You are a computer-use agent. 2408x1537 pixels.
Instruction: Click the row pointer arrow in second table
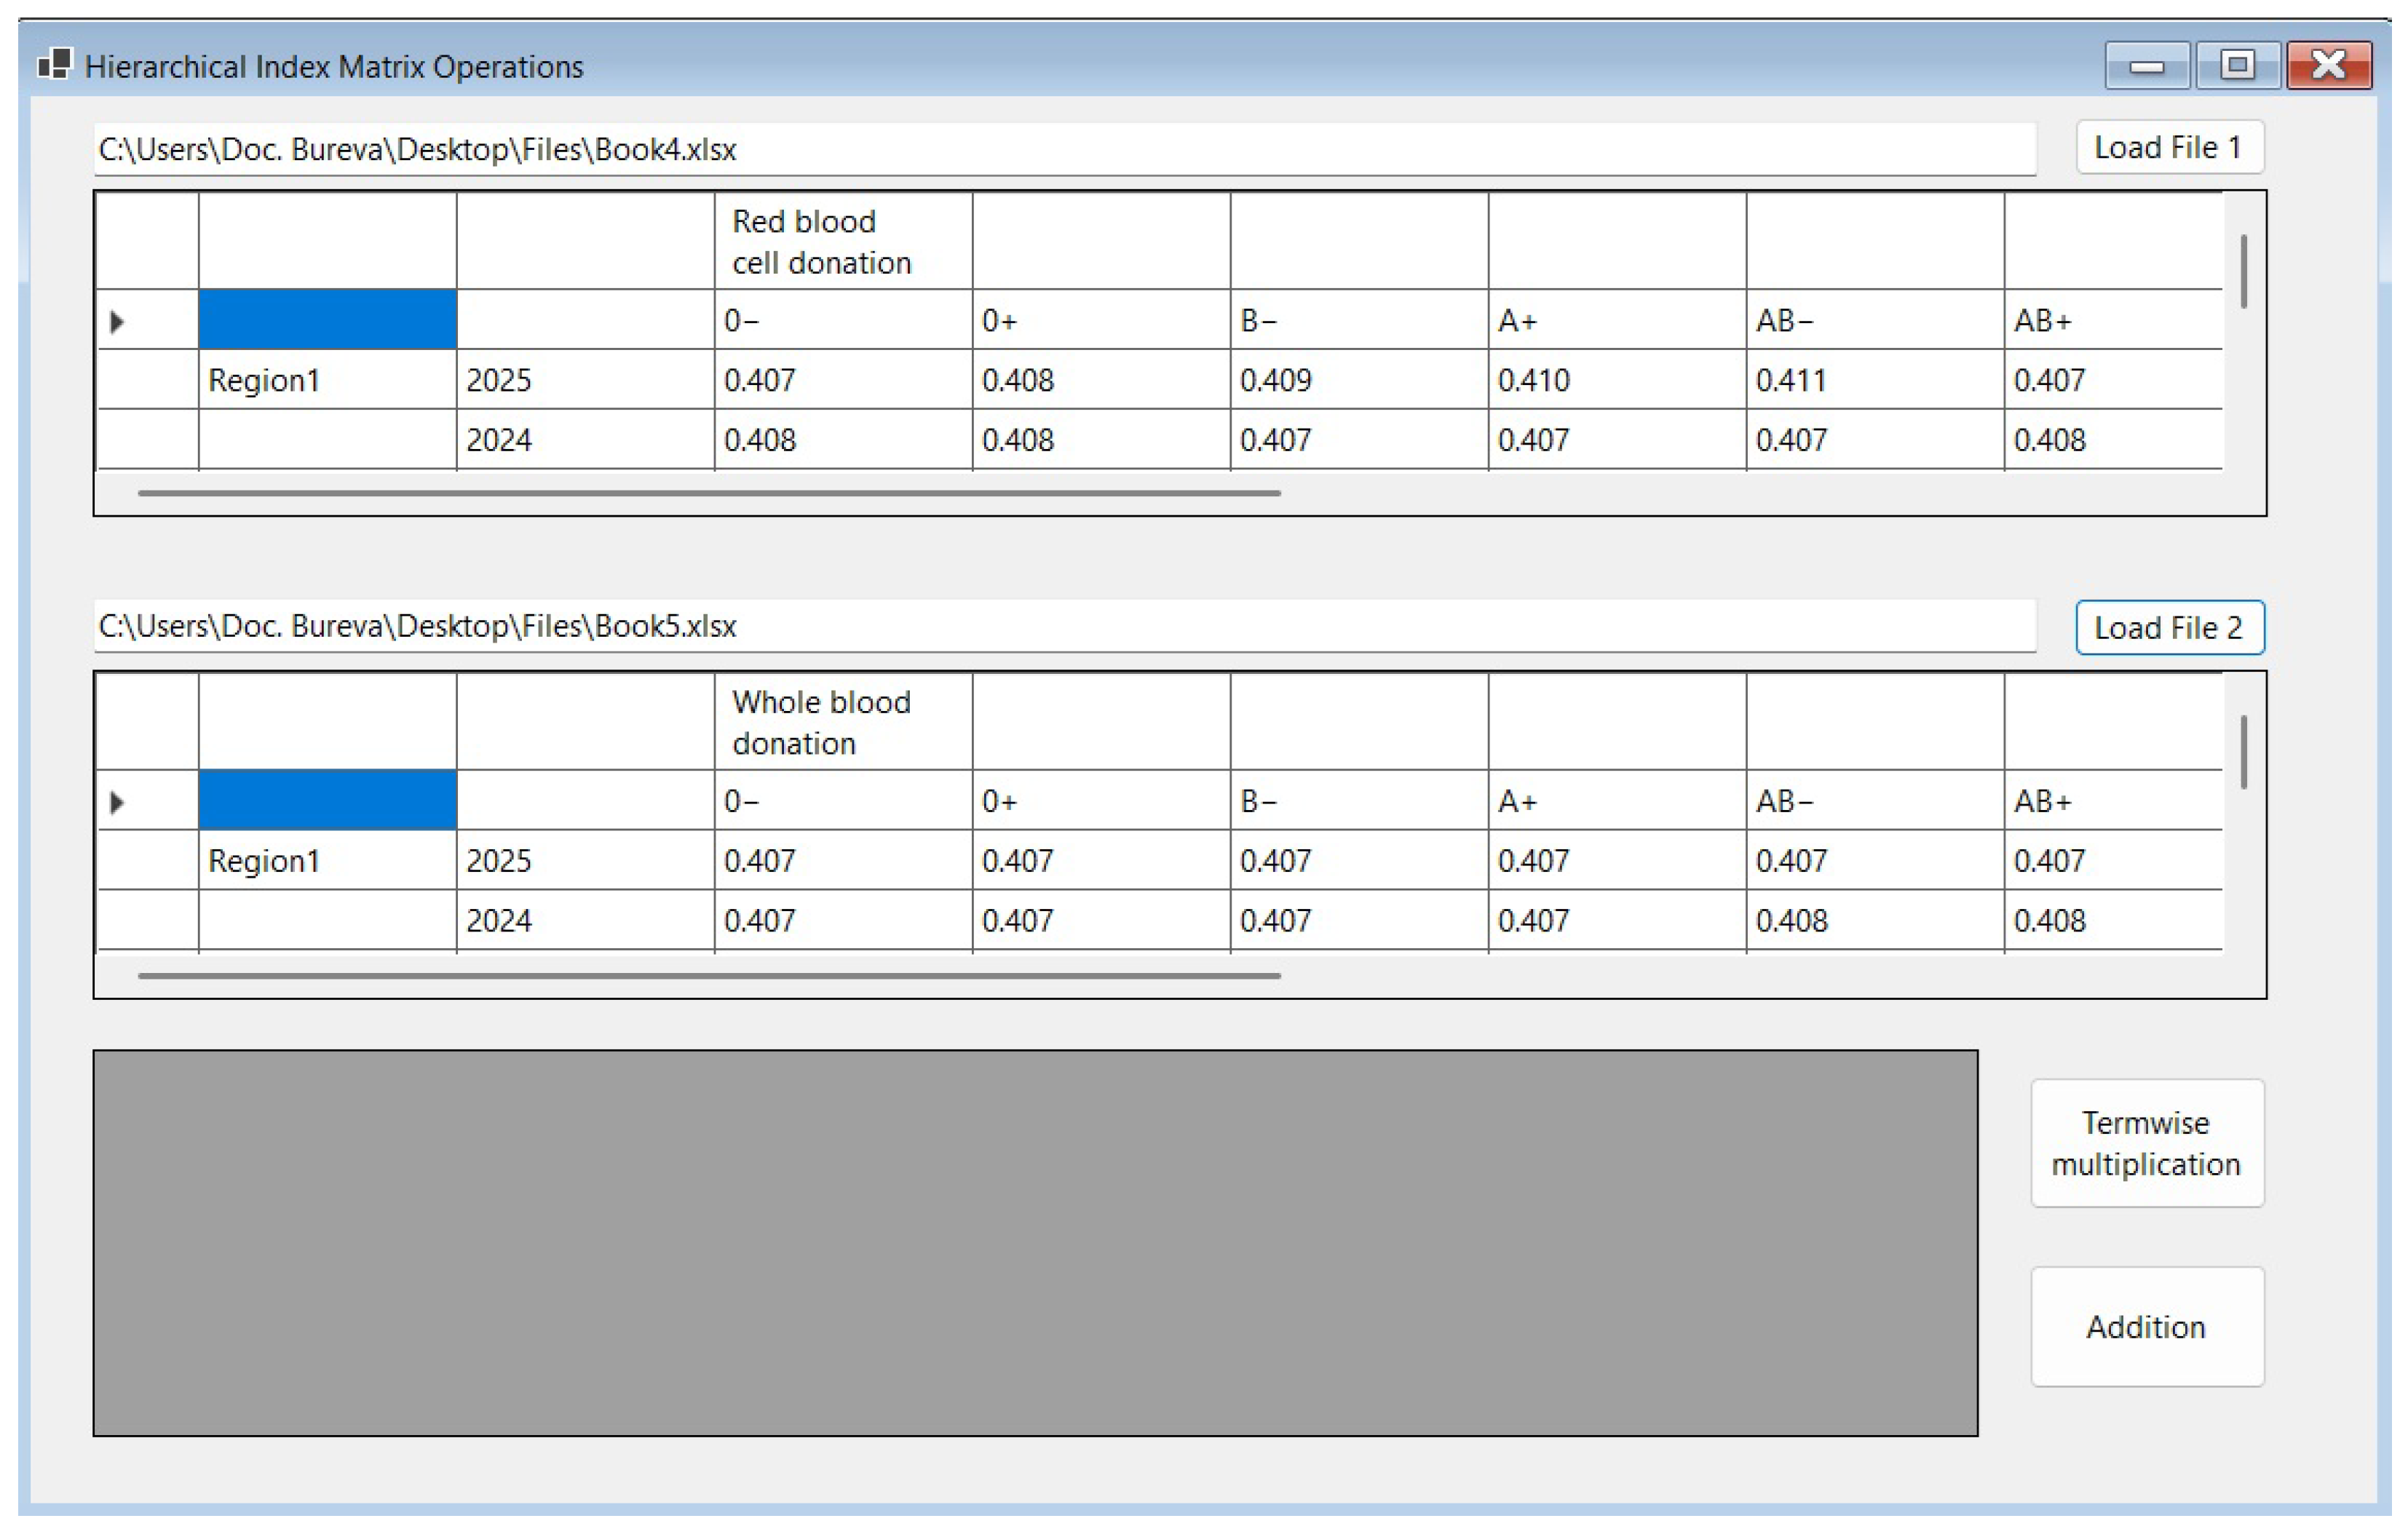[117, 802]
